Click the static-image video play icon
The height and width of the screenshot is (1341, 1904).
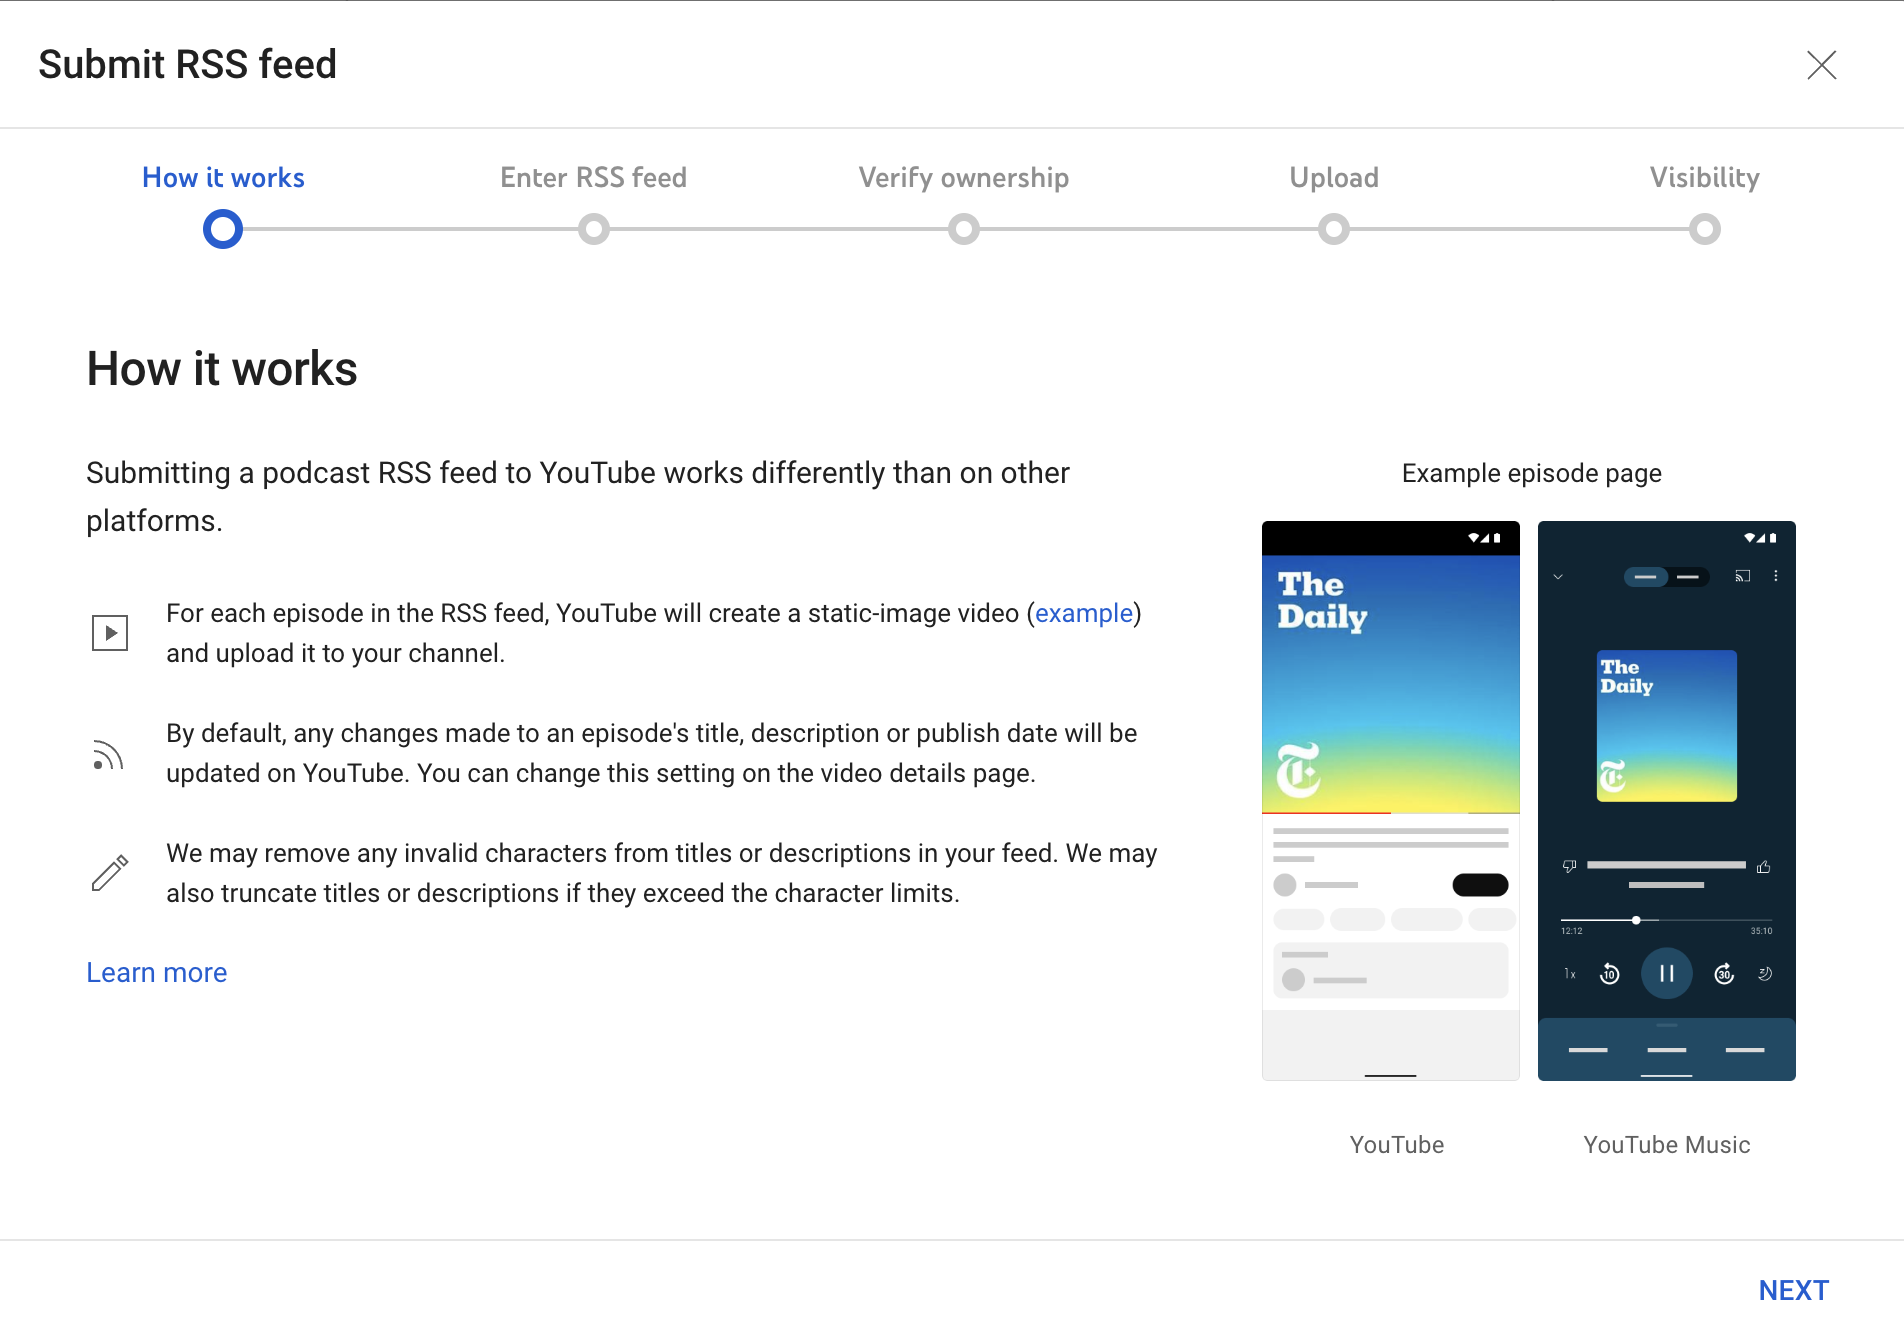(x=110, y=633)
